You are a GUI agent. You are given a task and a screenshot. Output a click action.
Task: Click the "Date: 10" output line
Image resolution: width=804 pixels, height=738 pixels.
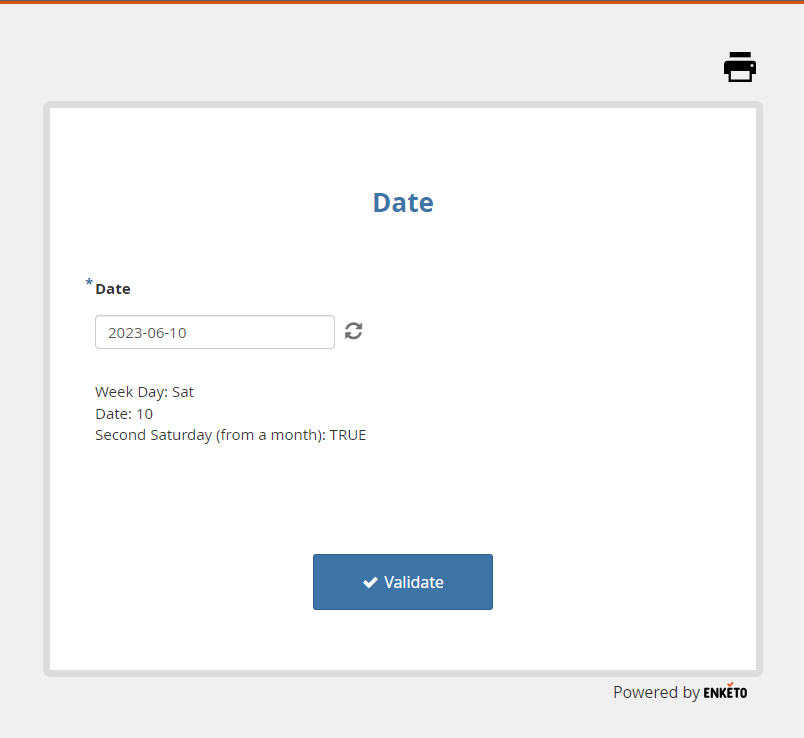[x=124, y=414]
